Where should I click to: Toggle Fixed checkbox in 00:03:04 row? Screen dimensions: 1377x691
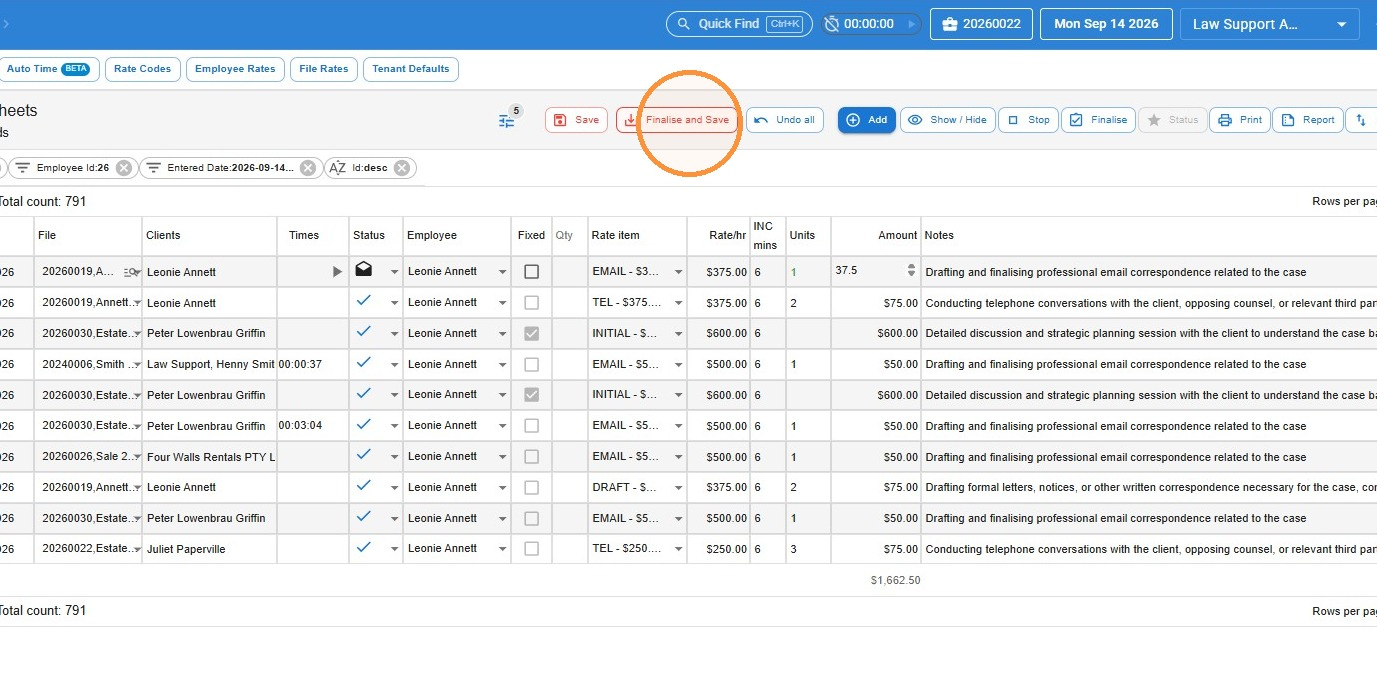coord(531,426)
